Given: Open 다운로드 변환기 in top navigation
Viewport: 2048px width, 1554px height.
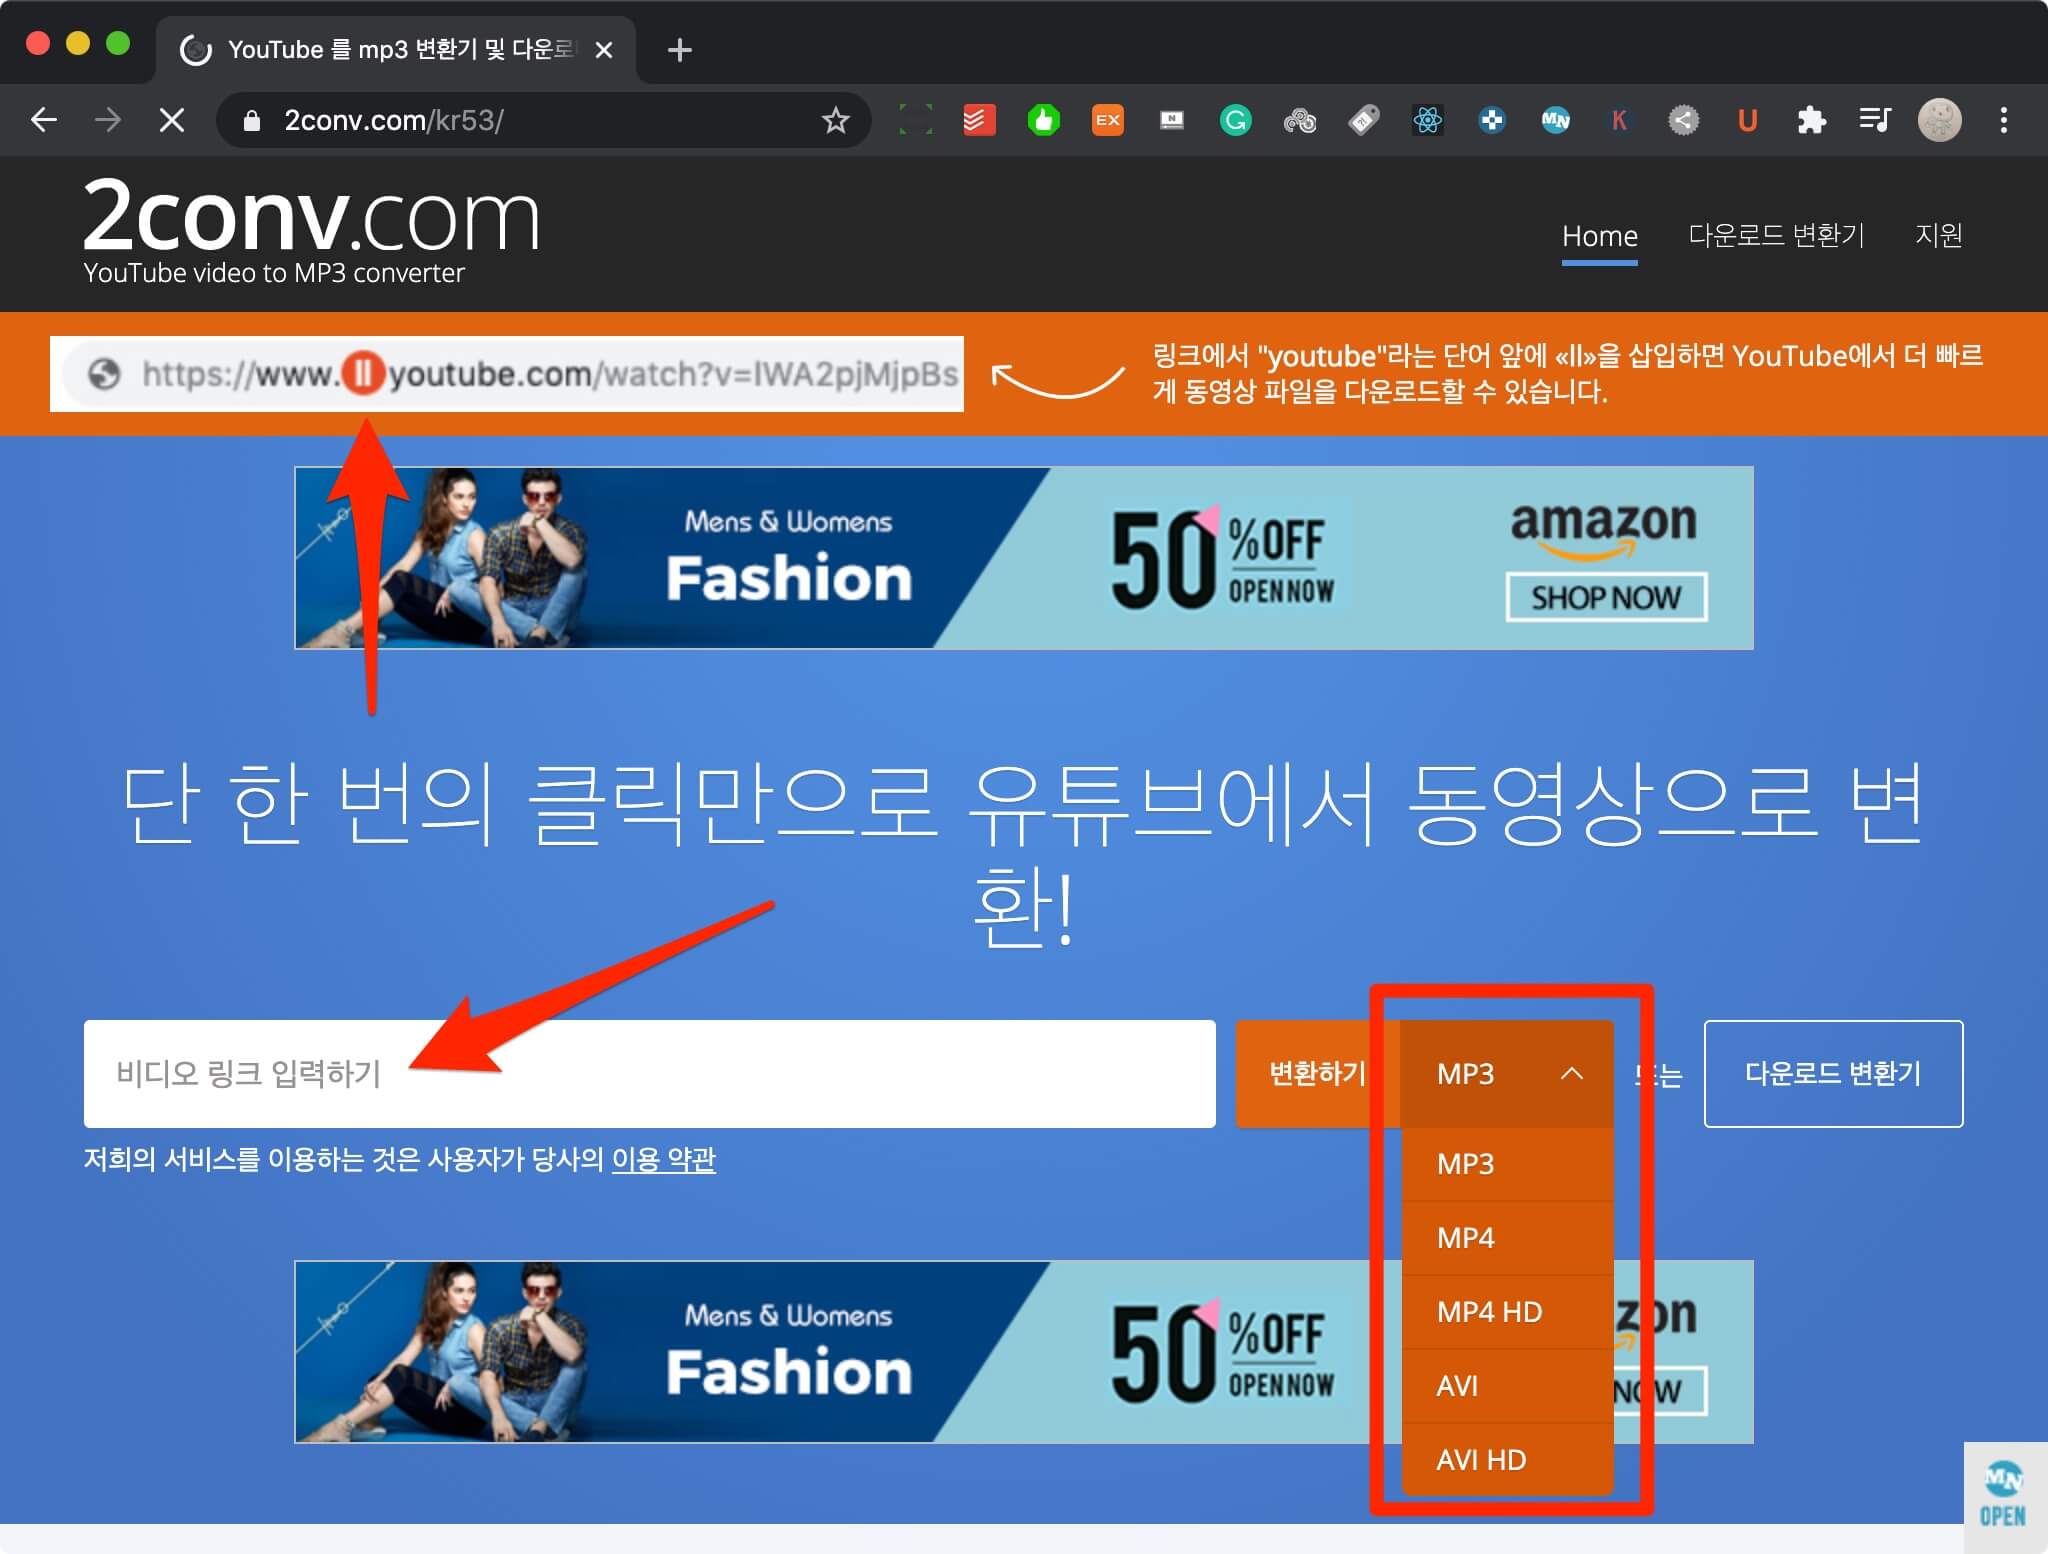Looking at the screenshot, I should click(1776, 236).
